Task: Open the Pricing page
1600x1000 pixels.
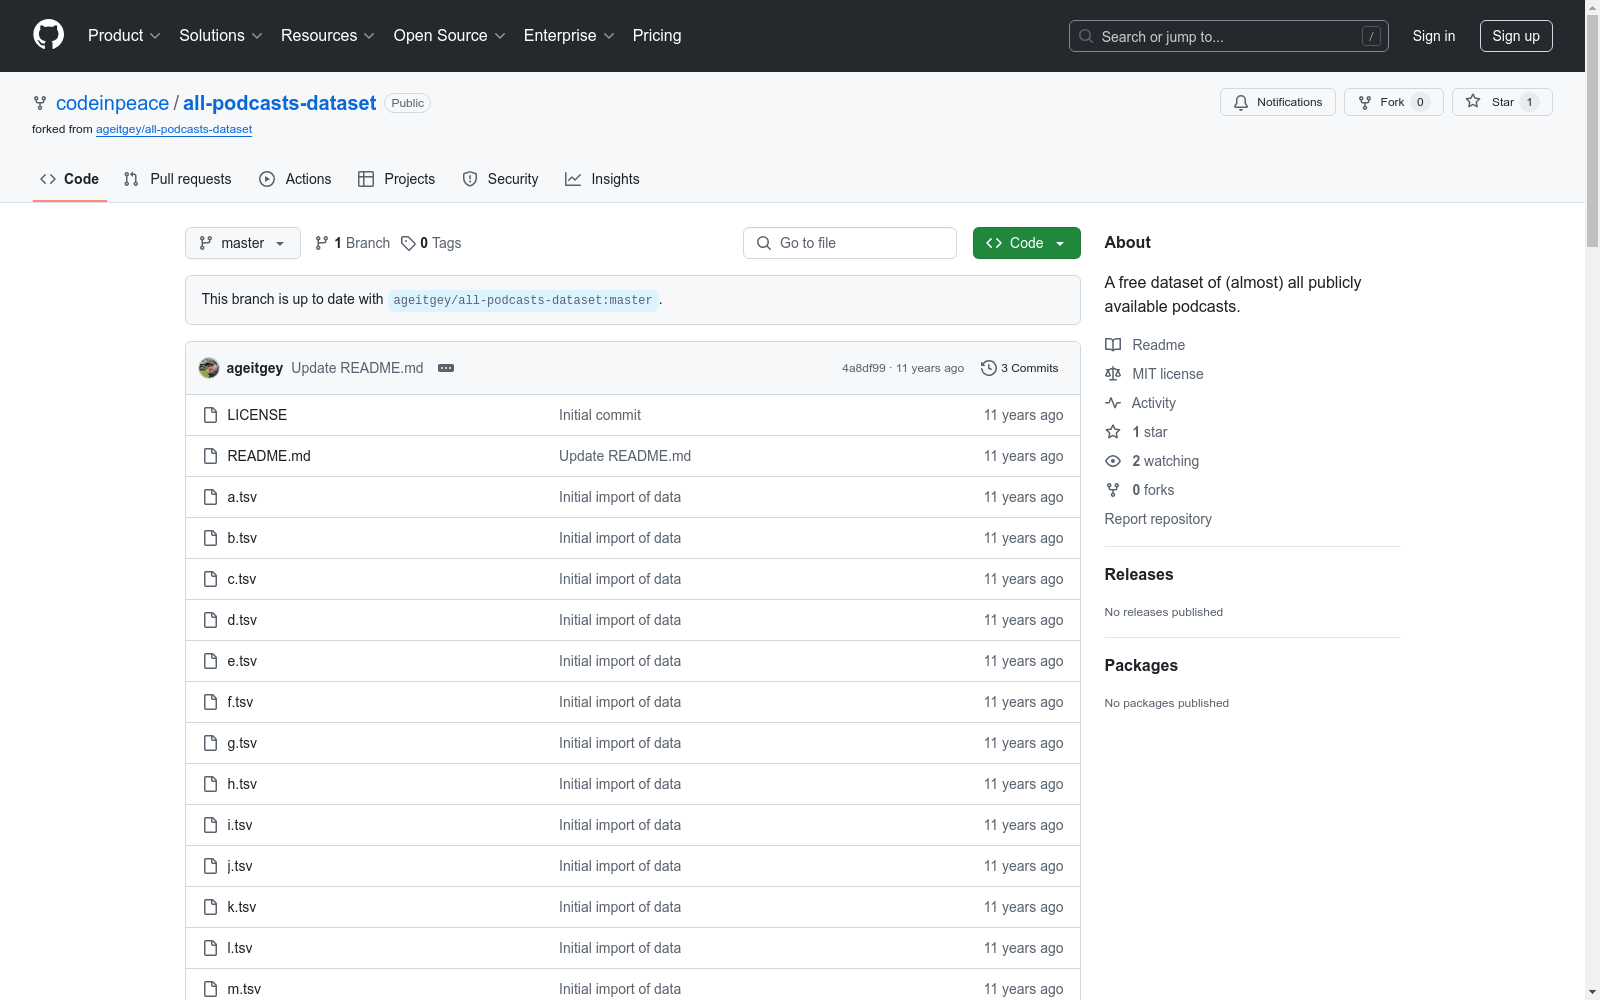Action: coord(657,35)
